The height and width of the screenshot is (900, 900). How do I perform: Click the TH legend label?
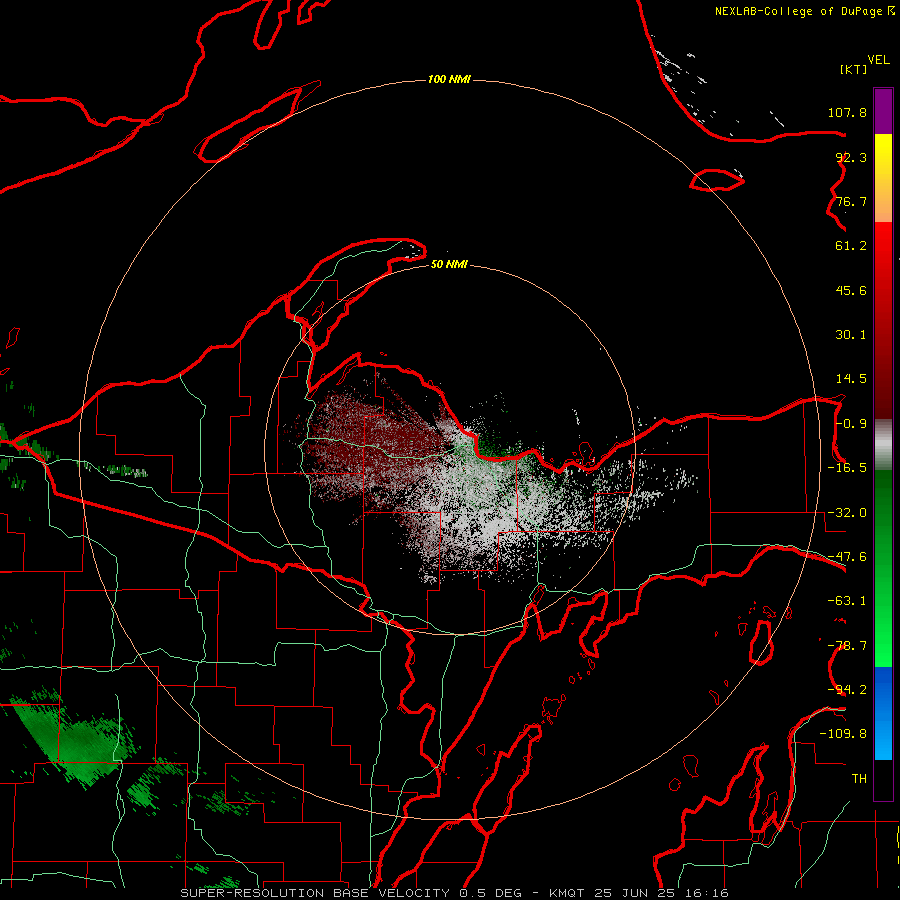[x=859, y=779]
